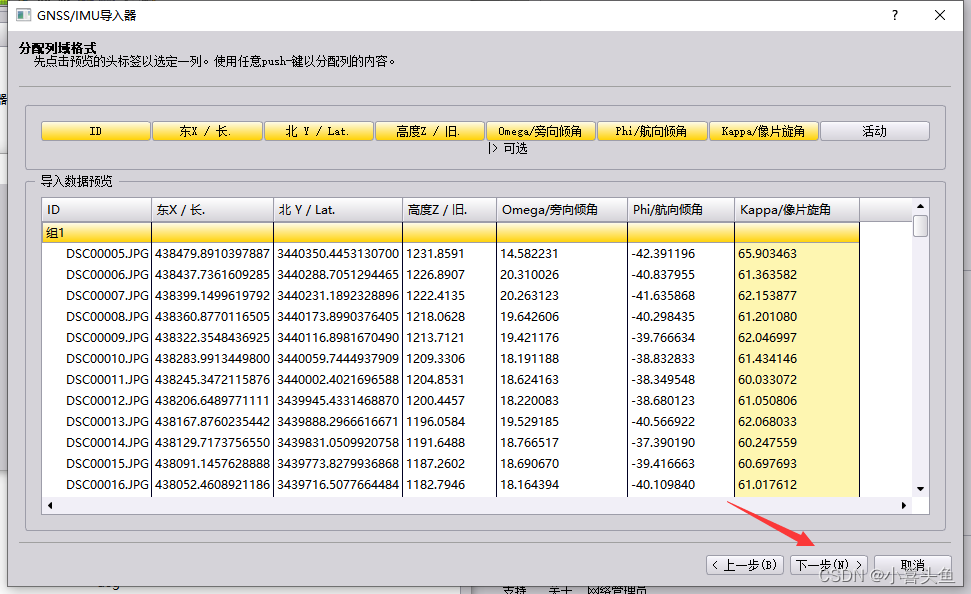Screen dimensions: 971x594
Task: Select the Kappa/像片旋角 column header
Action: [796, 209]
